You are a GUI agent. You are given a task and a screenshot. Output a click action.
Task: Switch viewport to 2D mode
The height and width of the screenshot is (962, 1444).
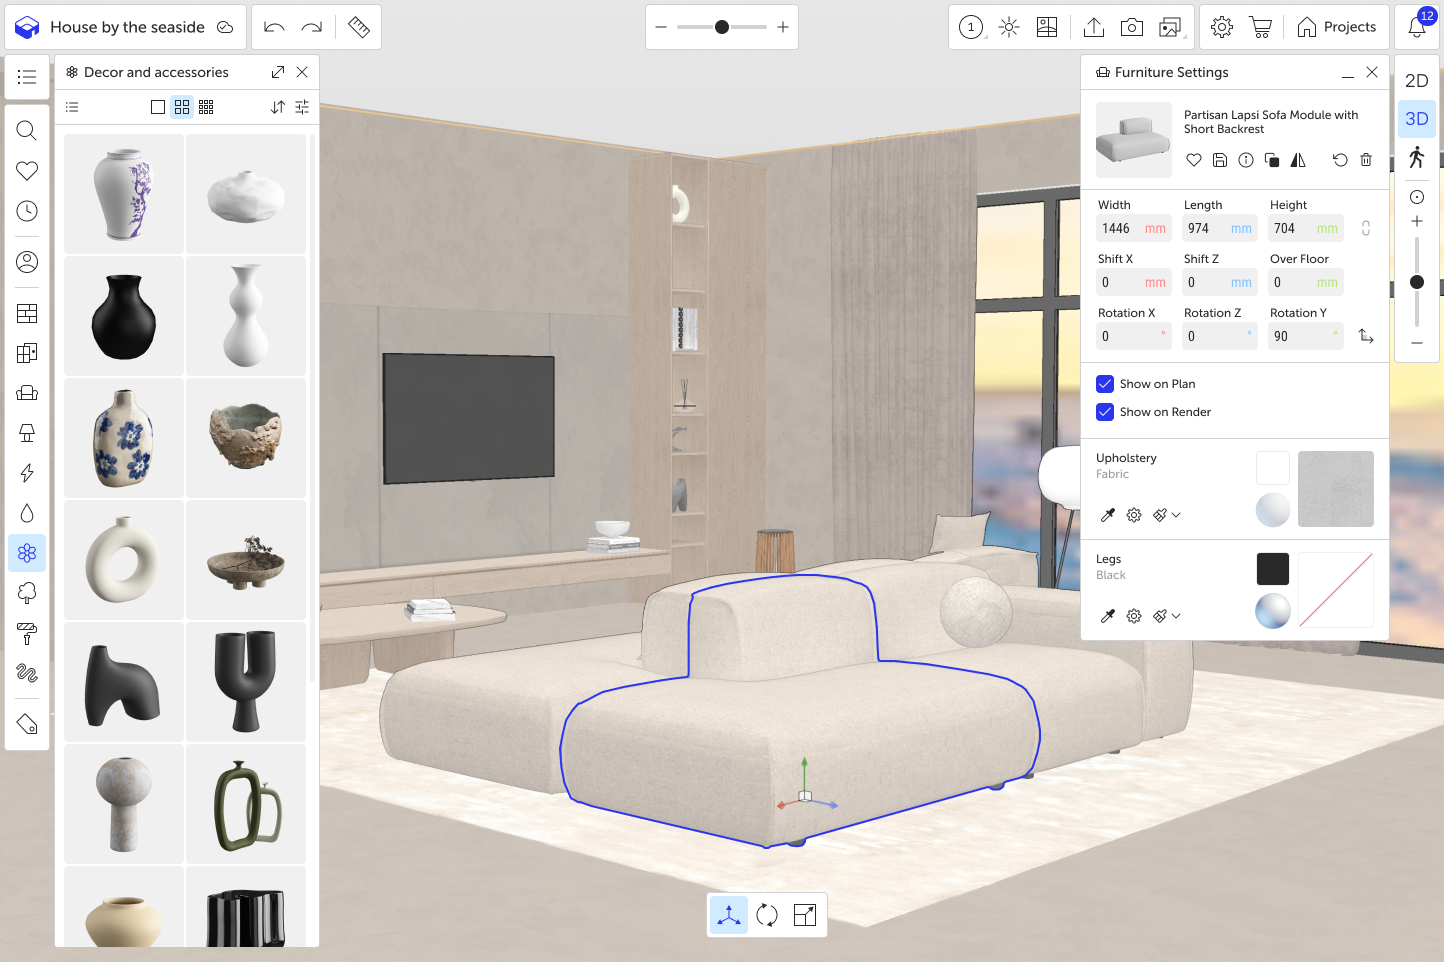pyautogui.click(x=1416, y=81)
